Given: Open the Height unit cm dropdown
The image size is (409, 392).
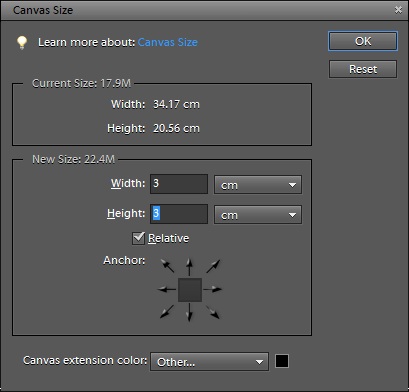Looking at the screenshot, I should coord(258,215).
